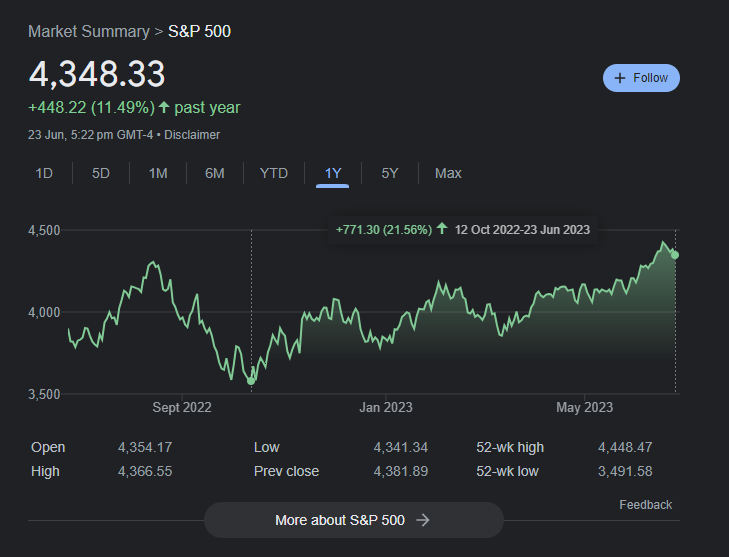Click the green up arrow beside past year
The image size is (729, 557).
pyautogui.click(x=163, y=107)
